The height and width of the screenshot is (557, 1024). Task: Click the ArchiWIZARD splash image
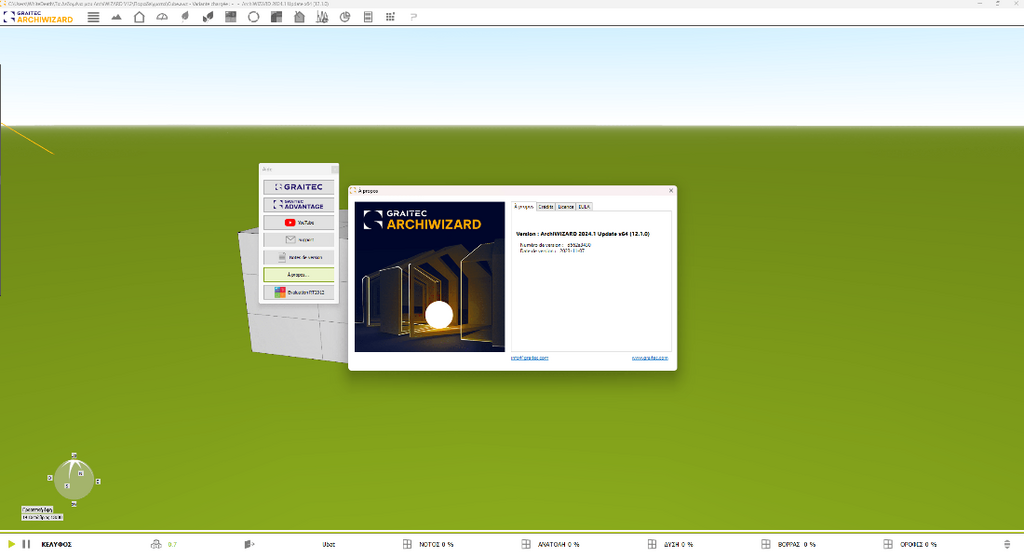click(x=430, y=277)
